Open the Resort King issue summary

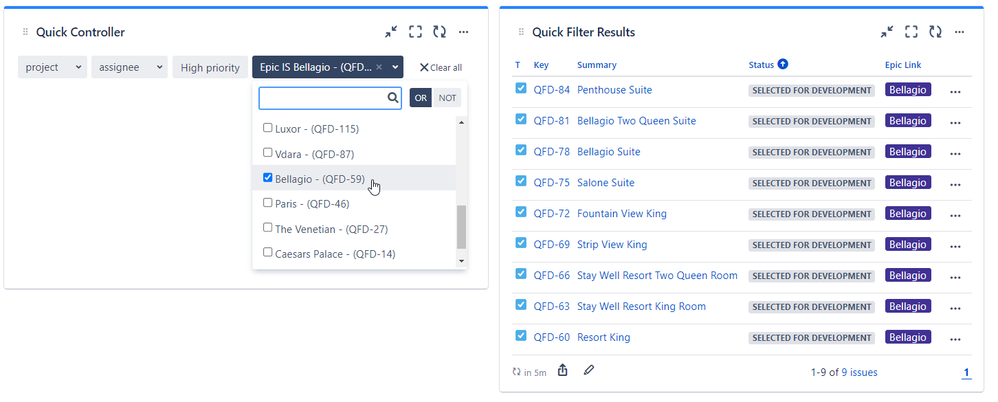pos(603,337)
